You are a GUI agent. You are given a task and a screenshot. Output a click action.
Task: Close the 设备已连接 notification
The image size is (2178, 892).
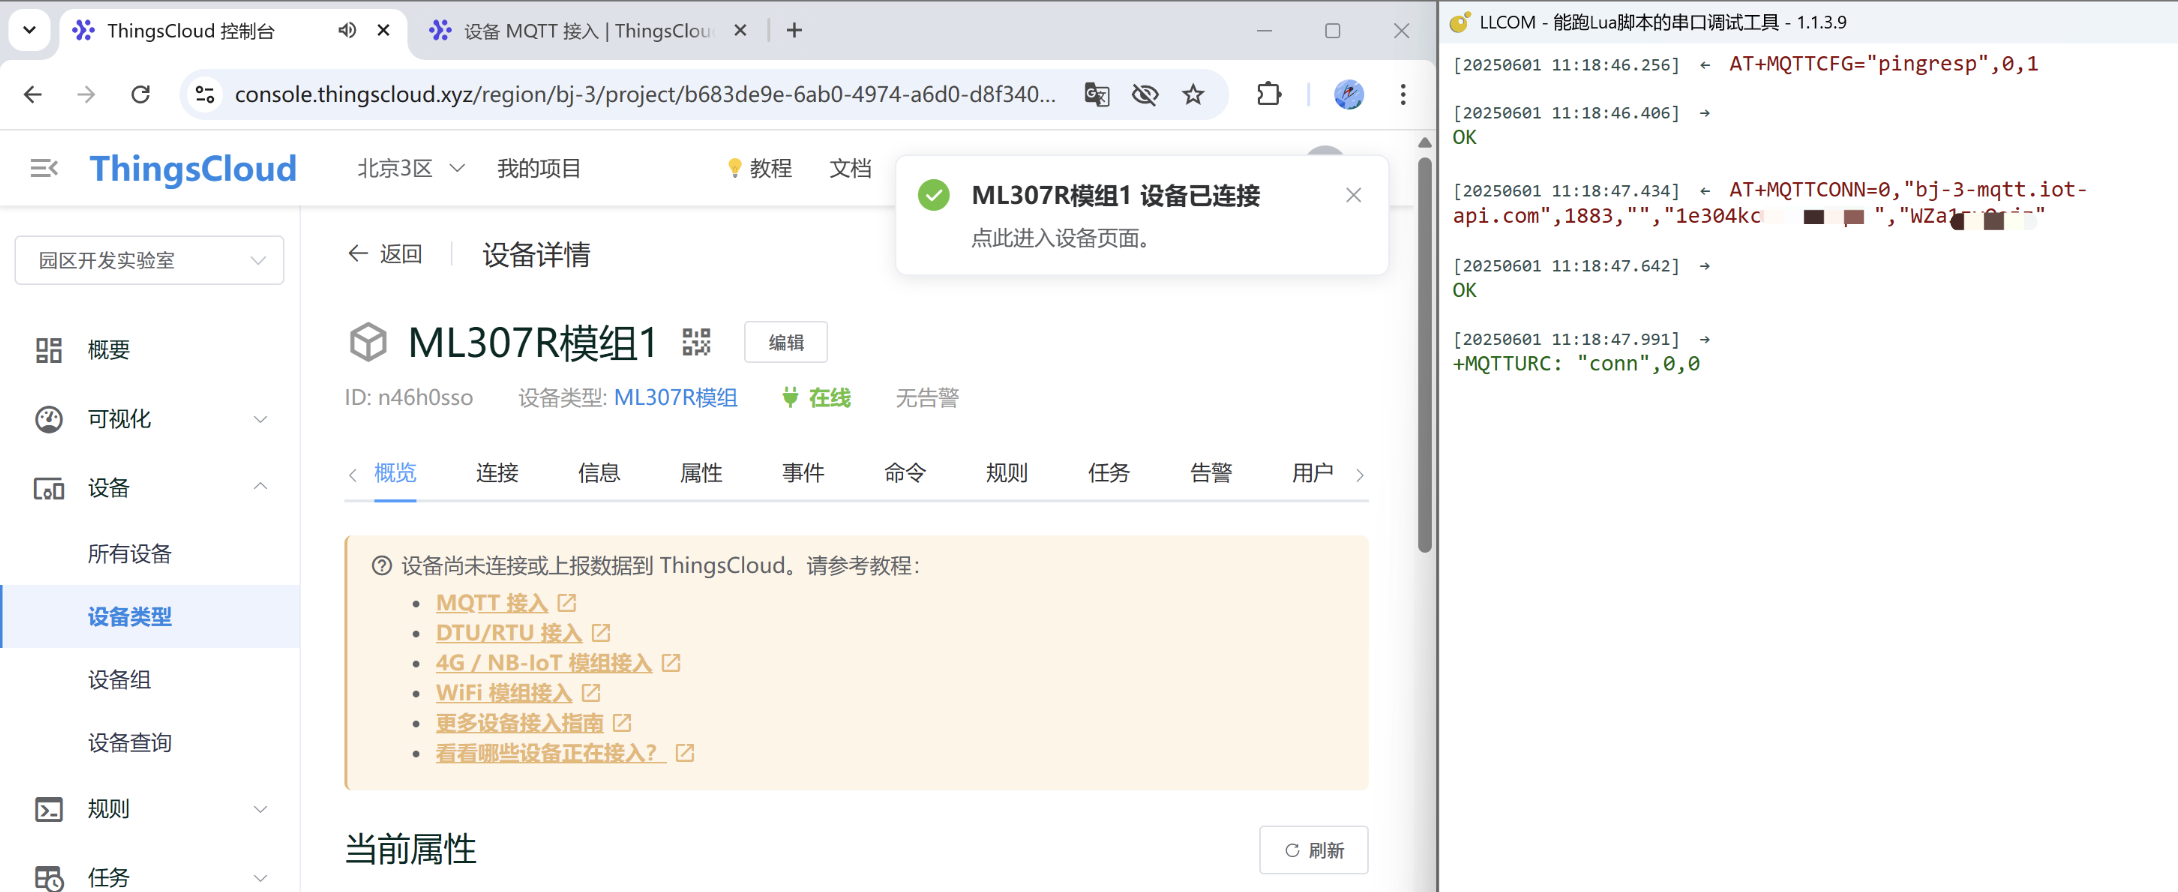[x=1353, y=195]
